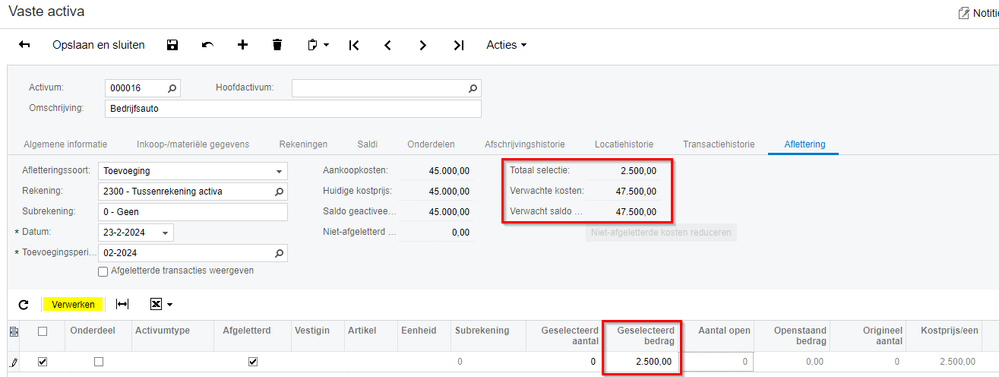Switch to Rekeningen tab
Viewport: 999px width, 377px height.
[303, 145]
